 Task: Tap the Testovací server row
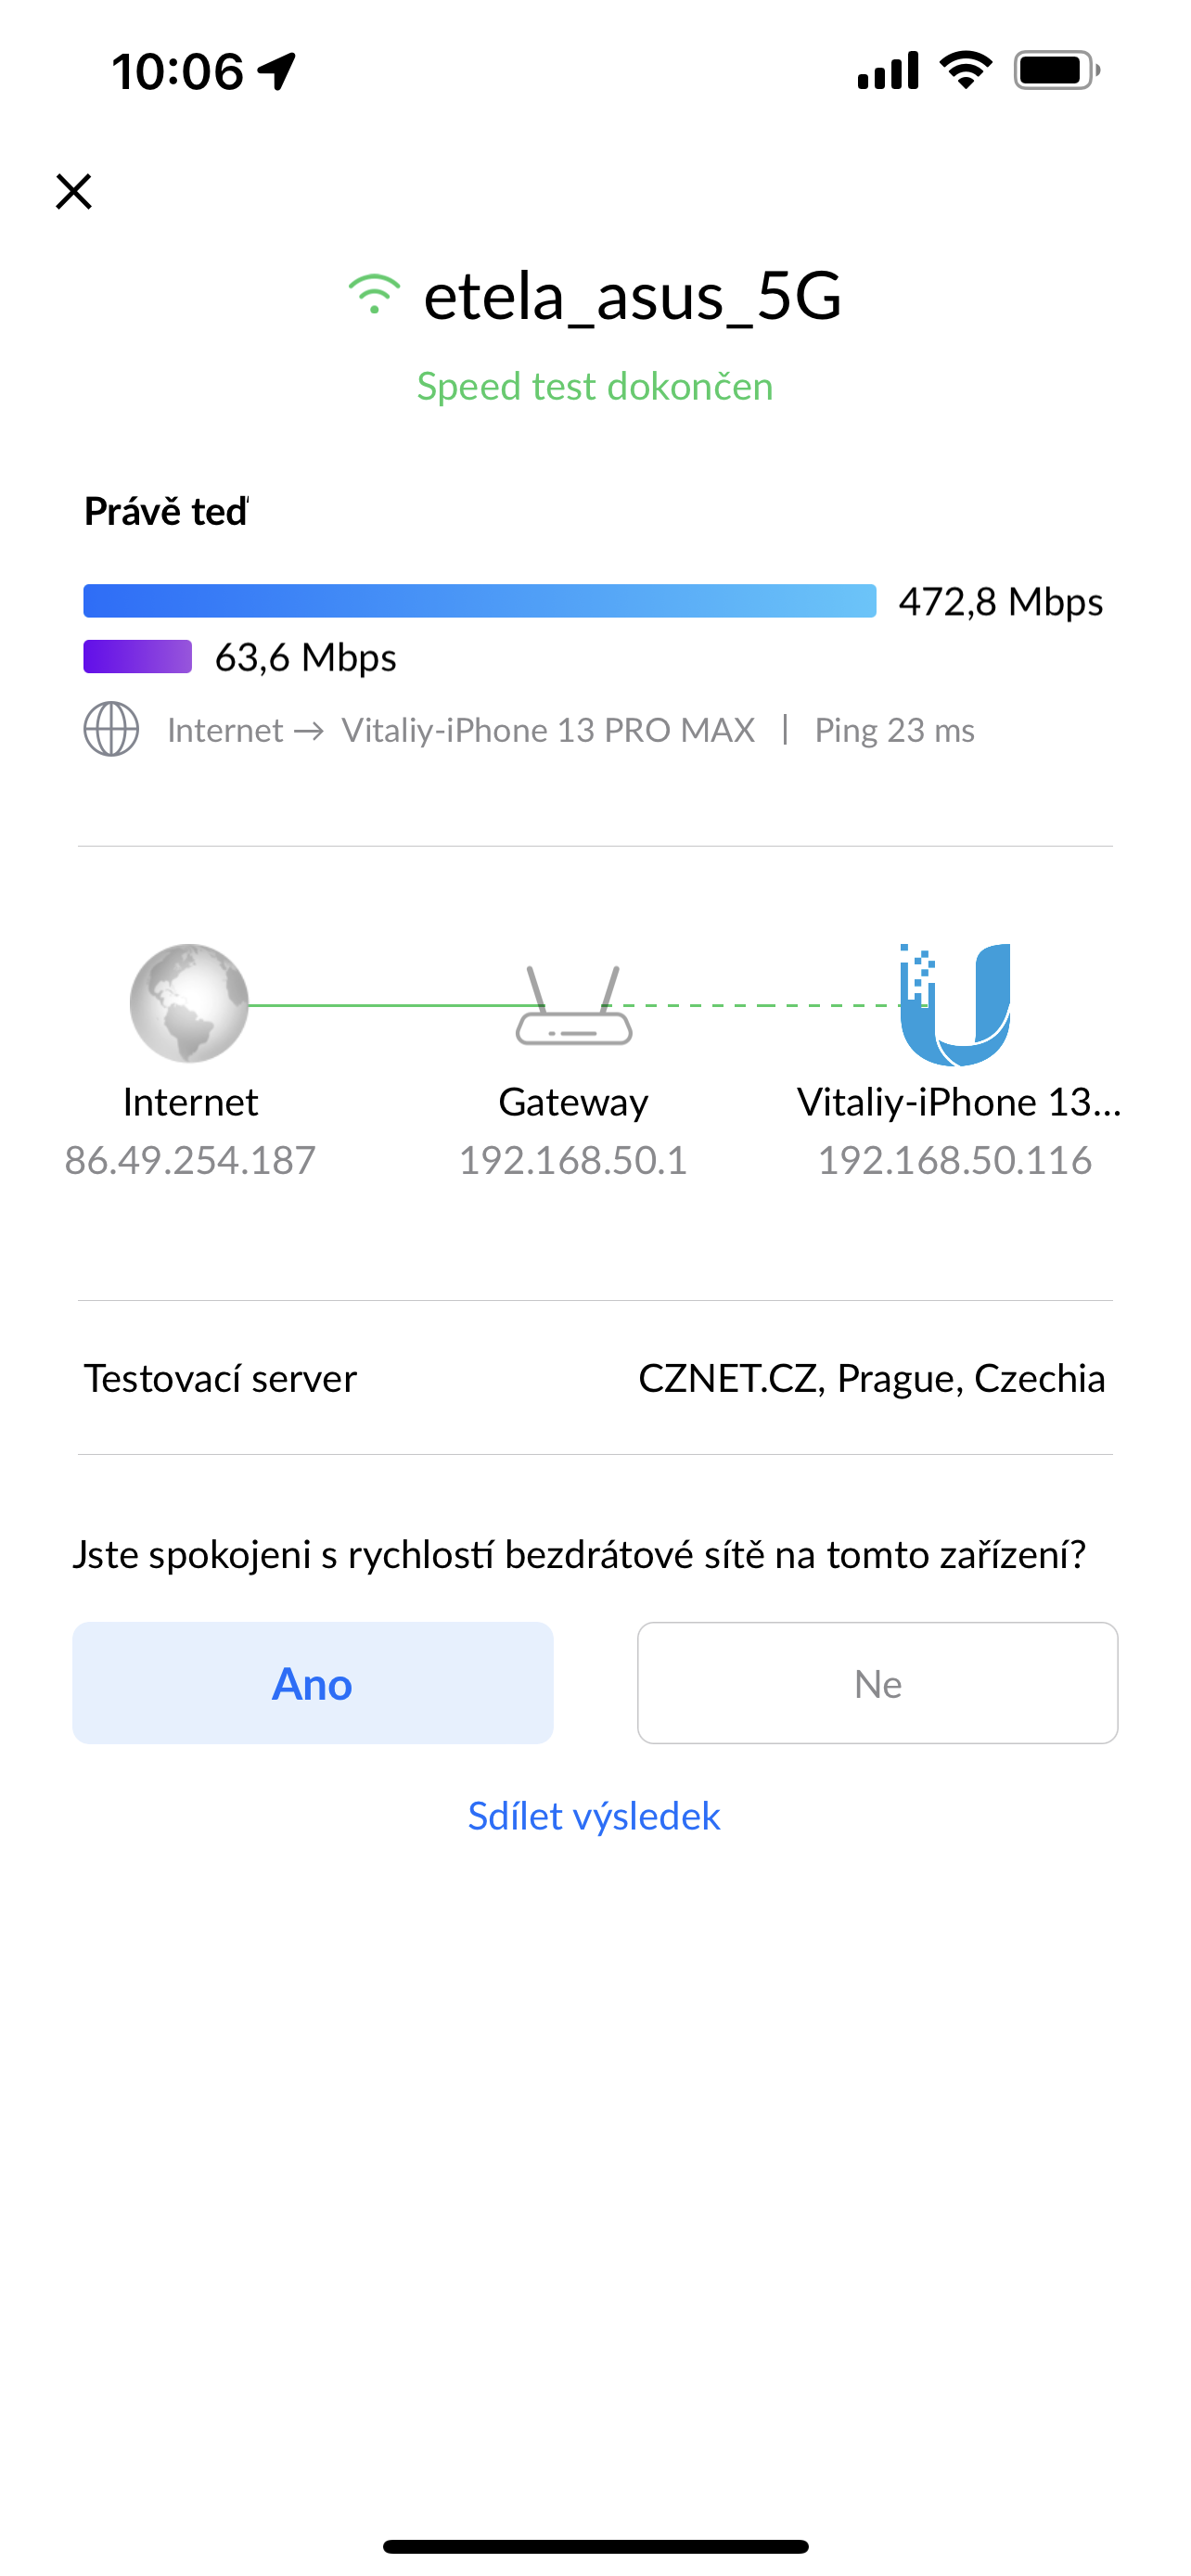pos(595,1378)
